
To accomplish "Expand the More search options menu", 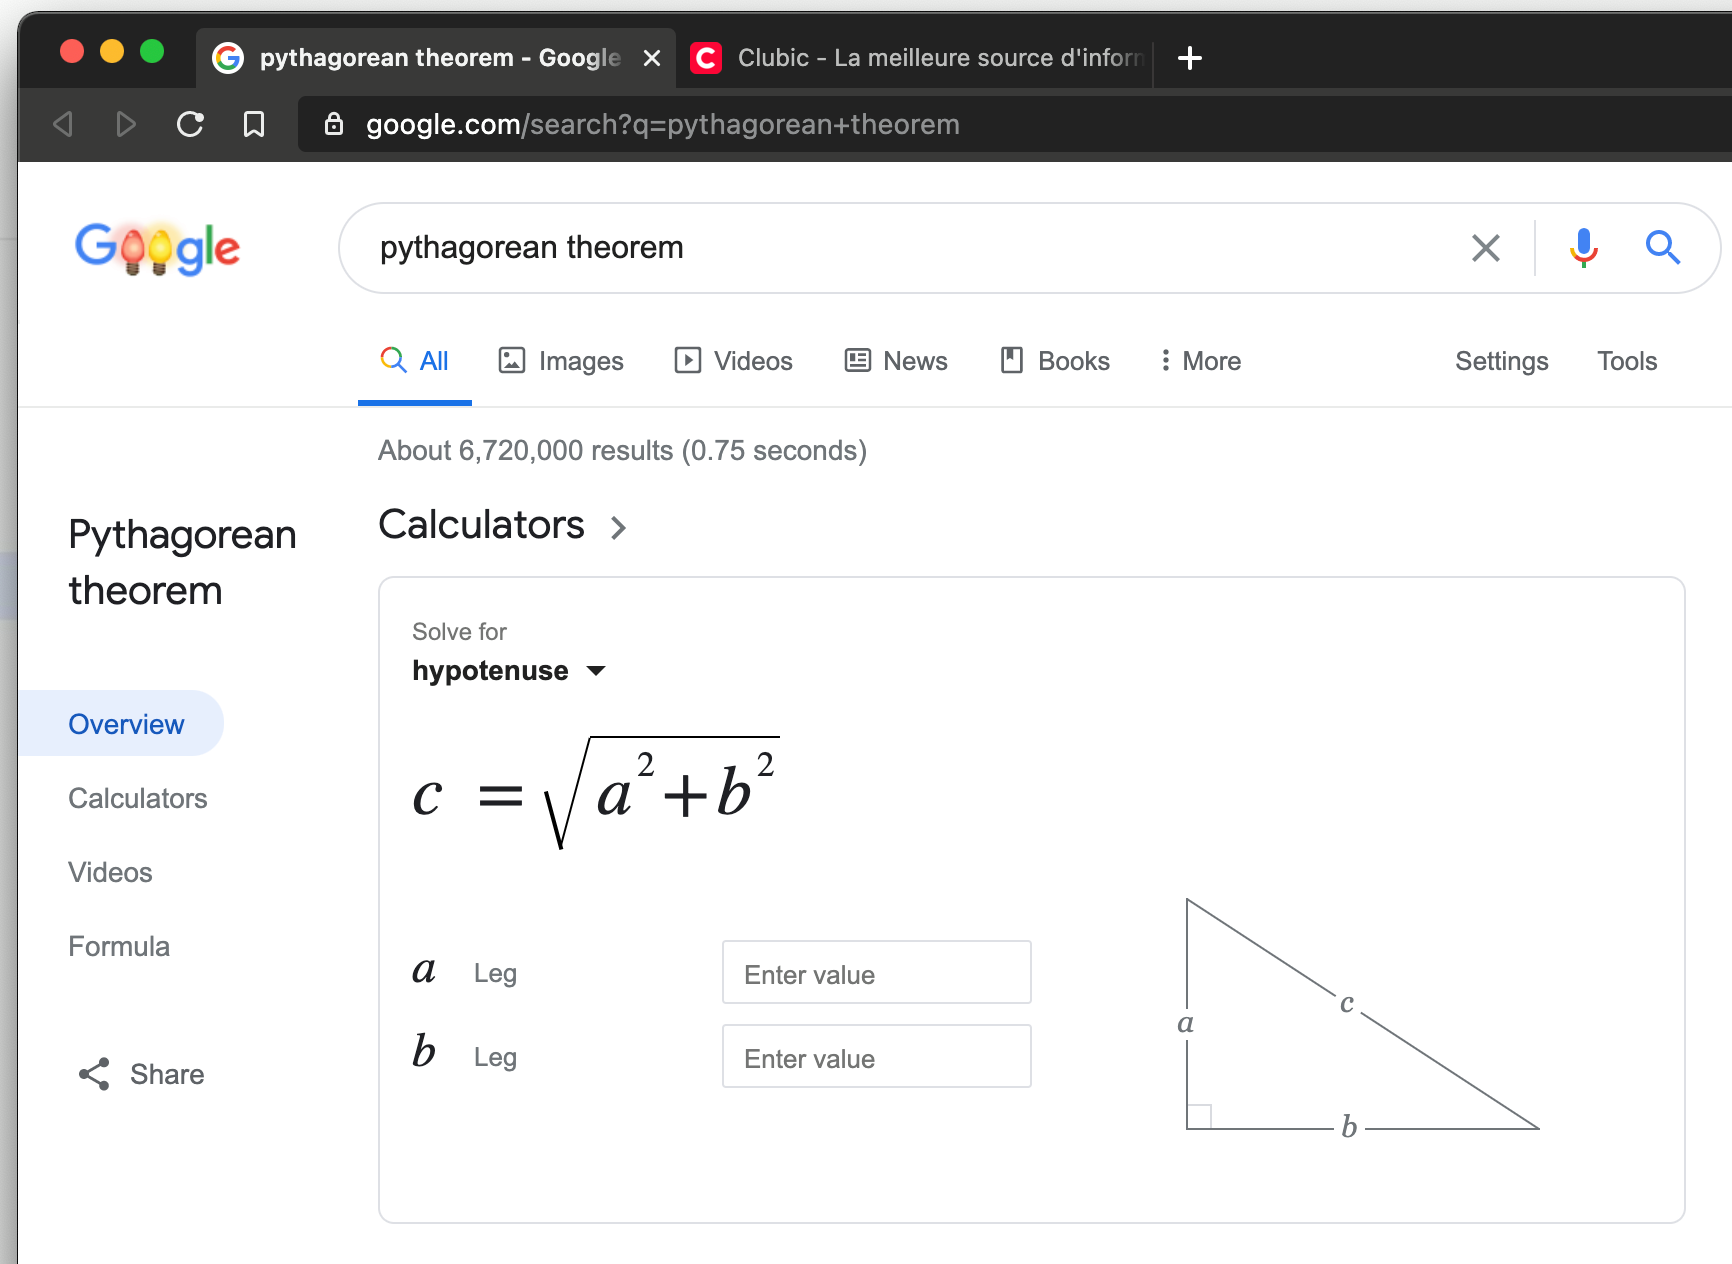I will [1200, 361].
